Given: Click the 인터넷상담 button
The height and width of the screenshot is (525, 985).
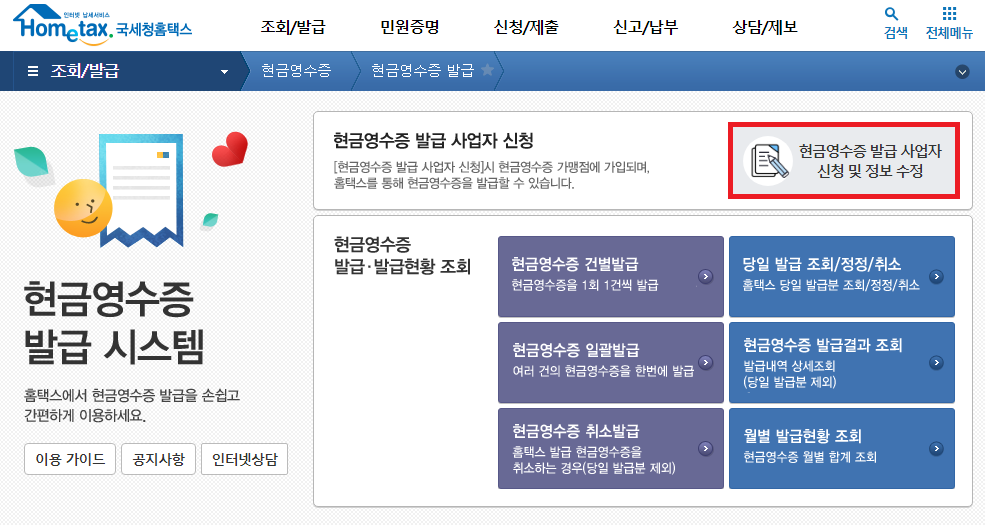Looking at the screenshot, I should (244, 459).
